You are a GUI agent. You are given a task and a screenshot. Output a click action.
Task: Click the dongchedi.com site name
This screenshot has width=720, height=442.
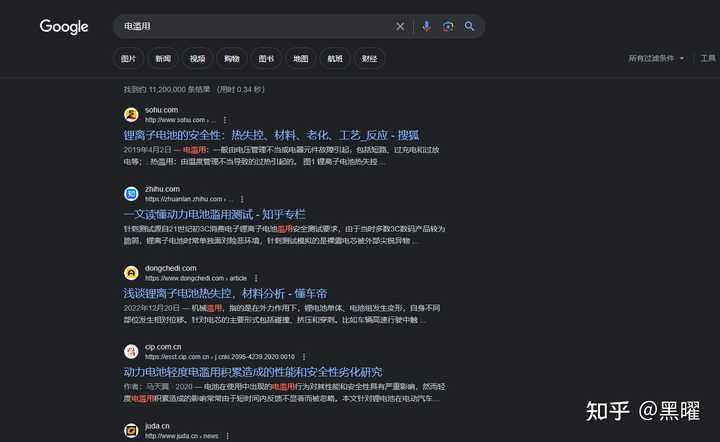coord(170,268)
